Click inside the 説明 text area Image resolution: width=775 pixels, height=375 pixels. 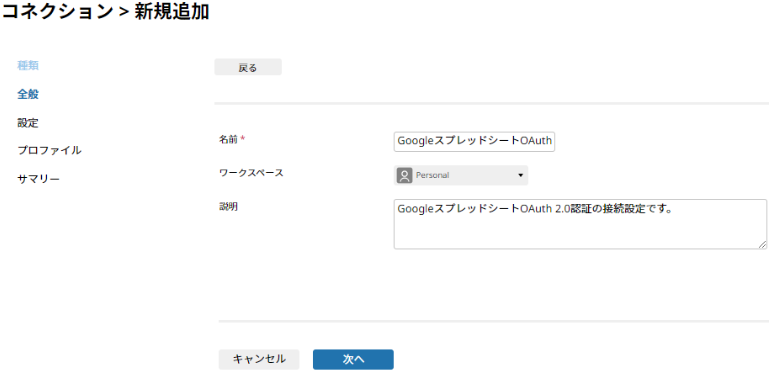(580, 224)
